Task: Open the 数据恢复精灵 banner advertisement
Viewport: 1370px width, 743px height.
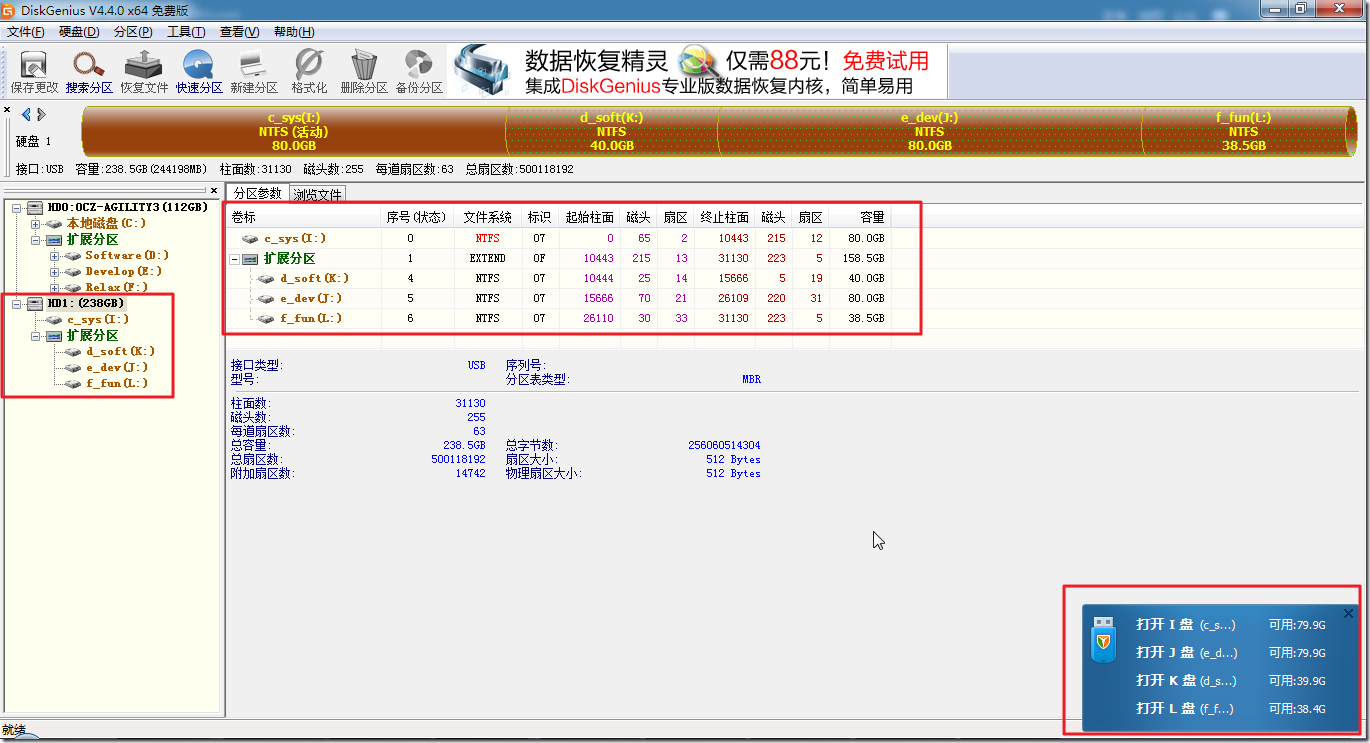Action: (697, 72)
